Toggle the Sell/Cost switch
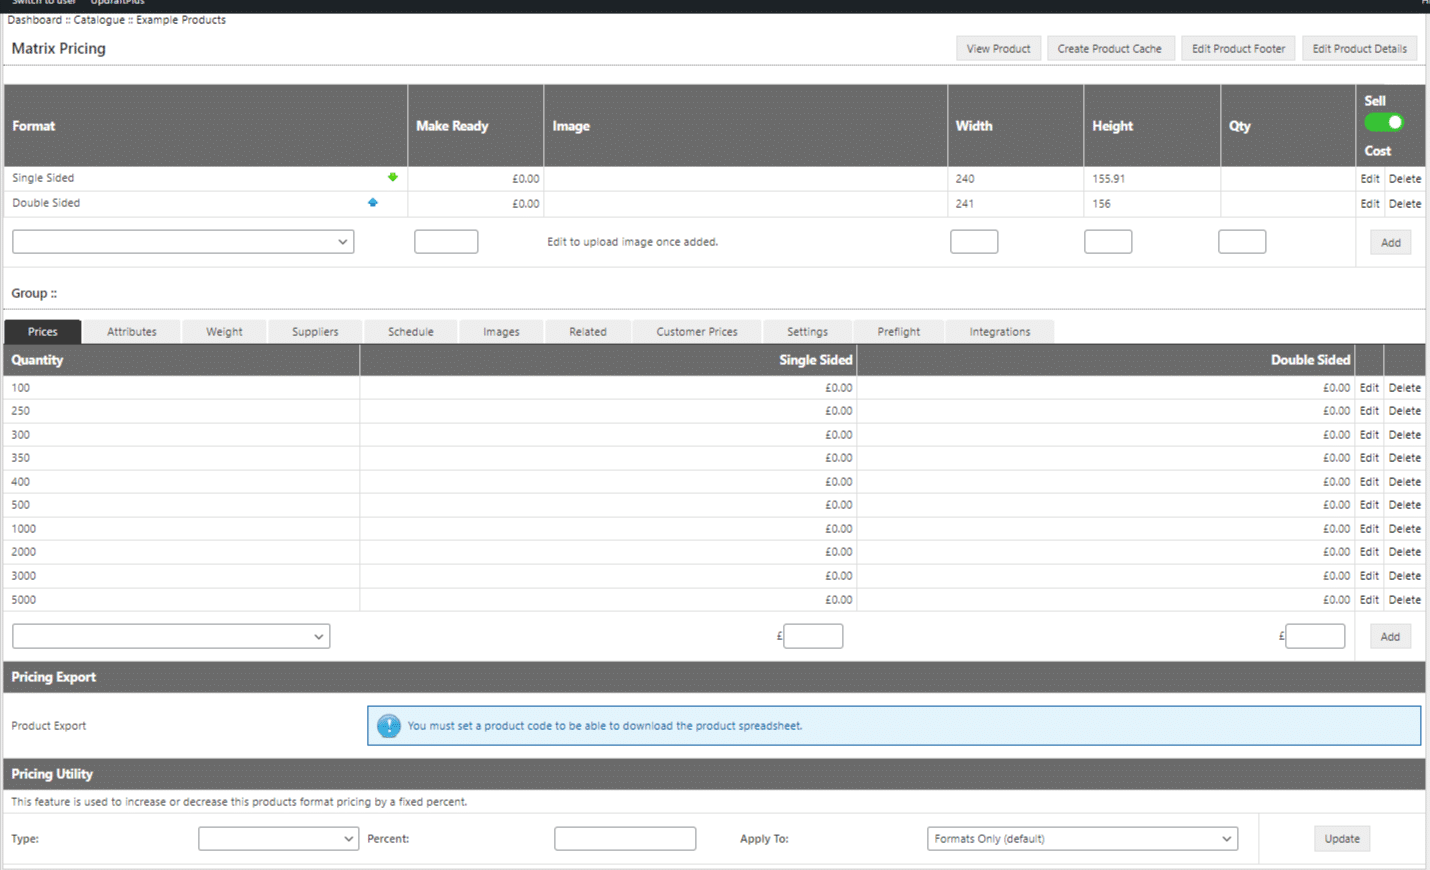The image size is (1430, 870). coord(1384,122)
